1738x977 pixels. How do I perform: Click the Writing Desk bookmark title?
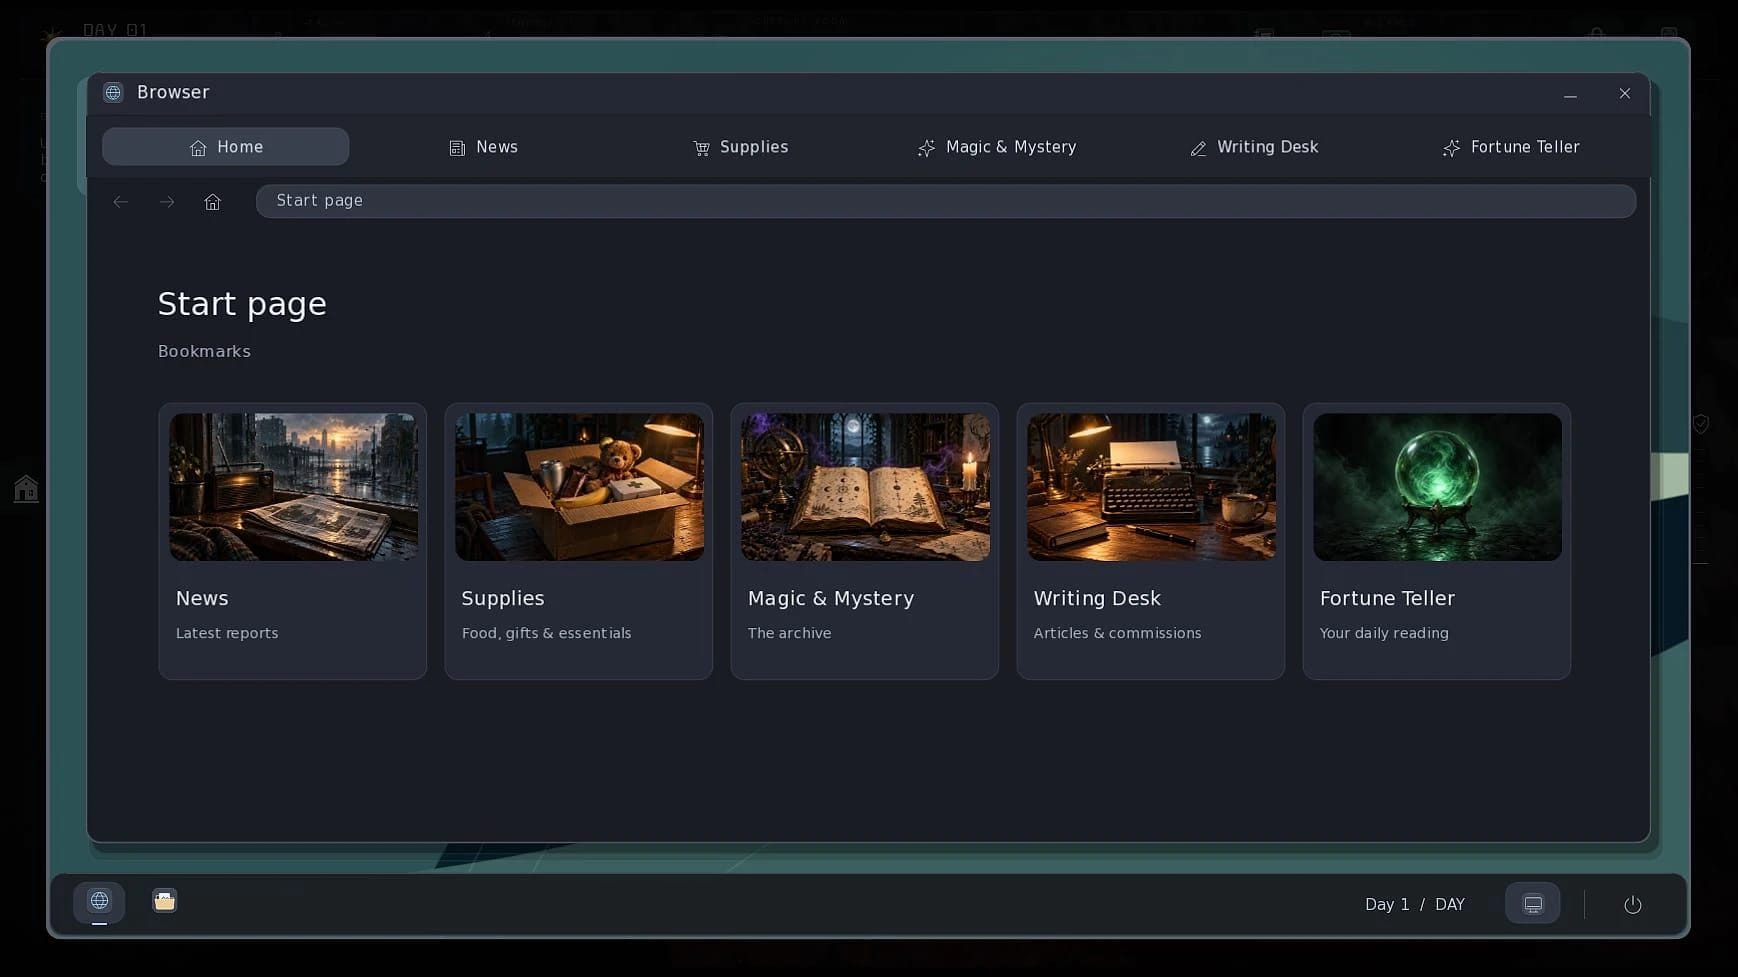pyautogui.click(x=1097, y=599)
